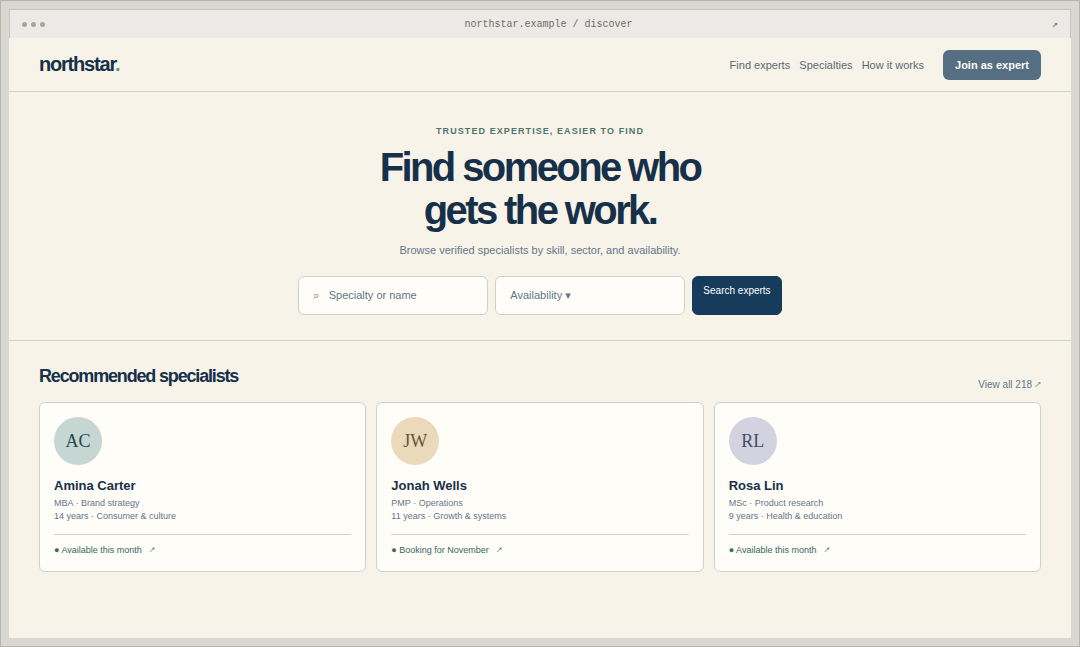Image resolution: width=1080 pixels, height=647 pixels.
Task: Open Rosa Lin's profile name
Action: click(x=756, y=486)
